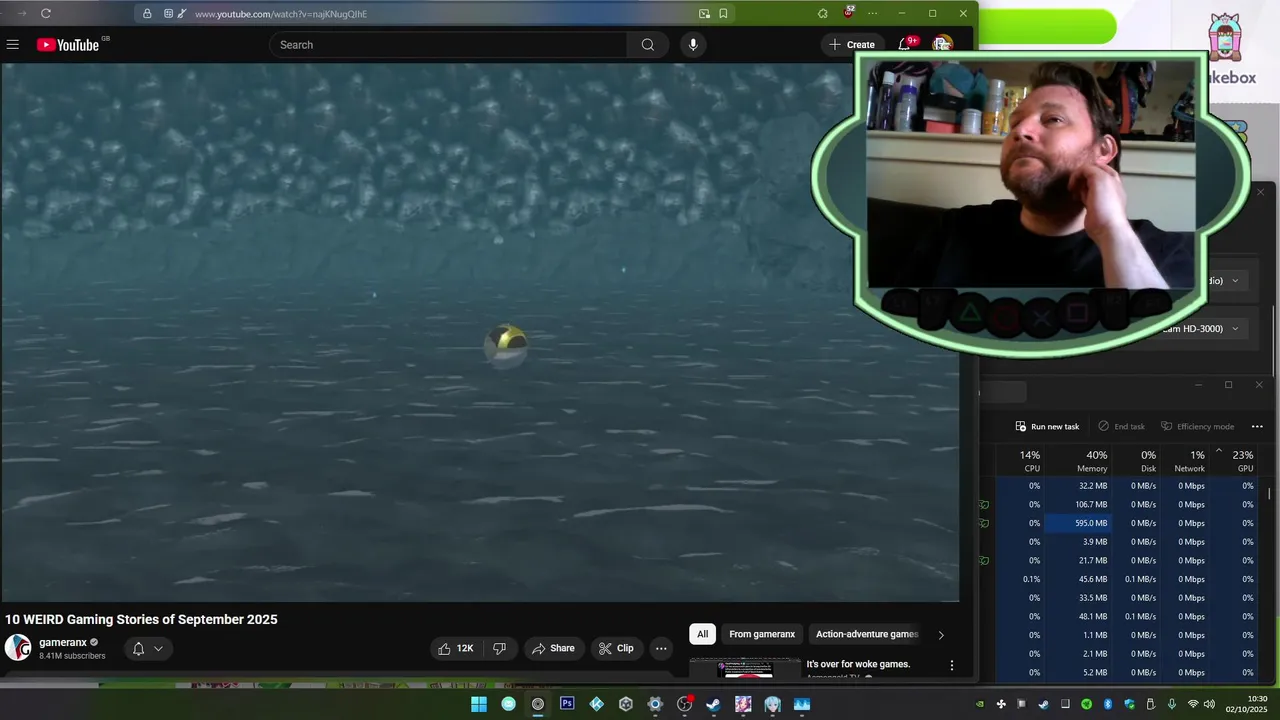Image resolution: width=1280 pixels, height=720 pixels.
Task: Toggle the gameranx notification bell subscription
Action: click(x=139, y=648)
